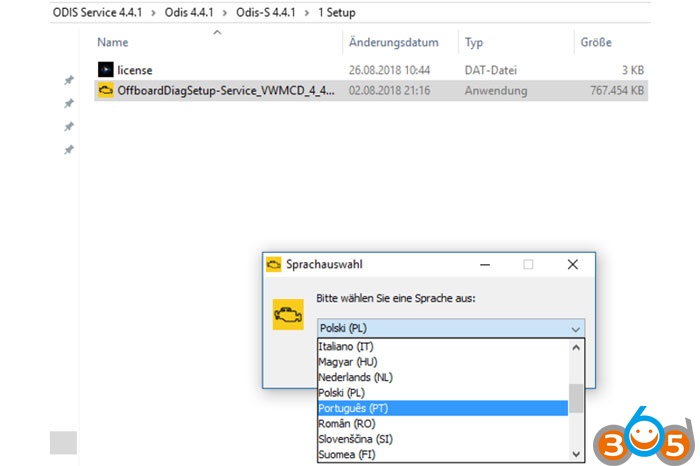Choose Română (RO) from dropdown list
The width and height of the screenshot is (700, 466).
(347, 424)
